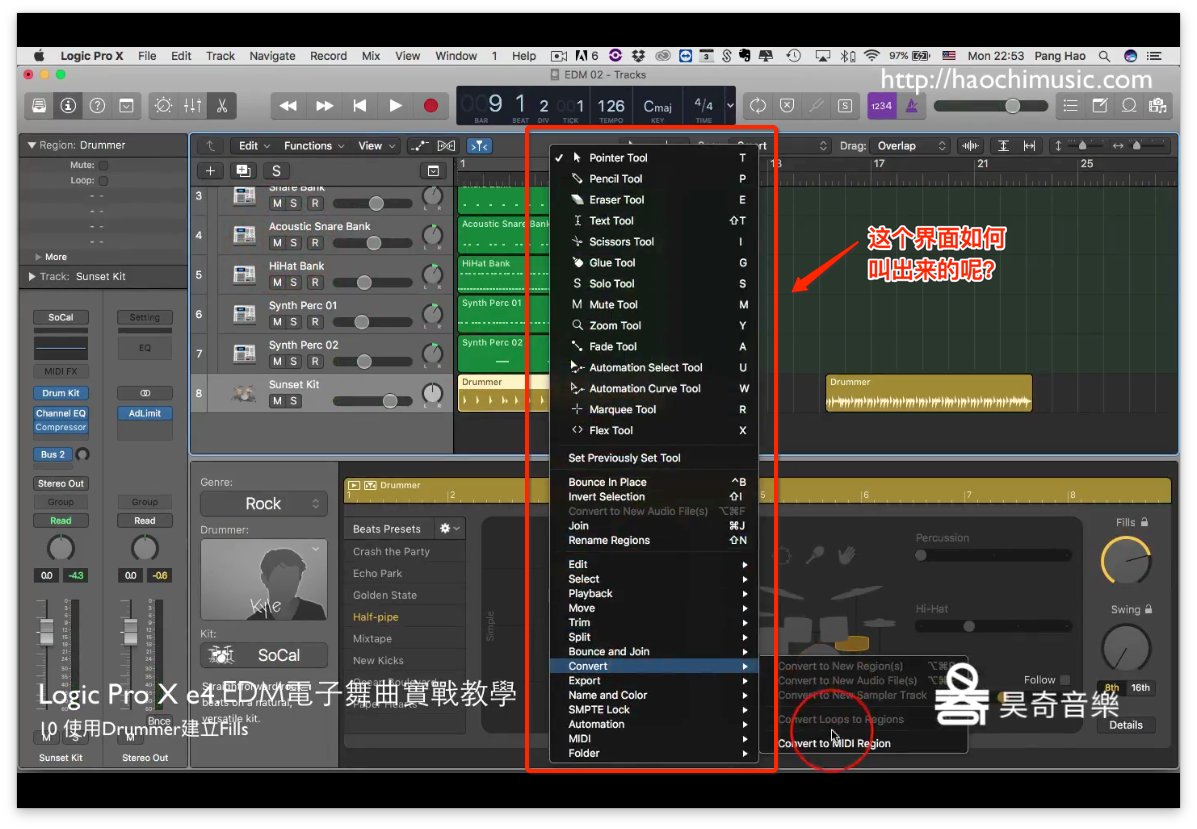Toggle the Region Loop checkbox
The image size is (1197, 829).
(103, 181)
